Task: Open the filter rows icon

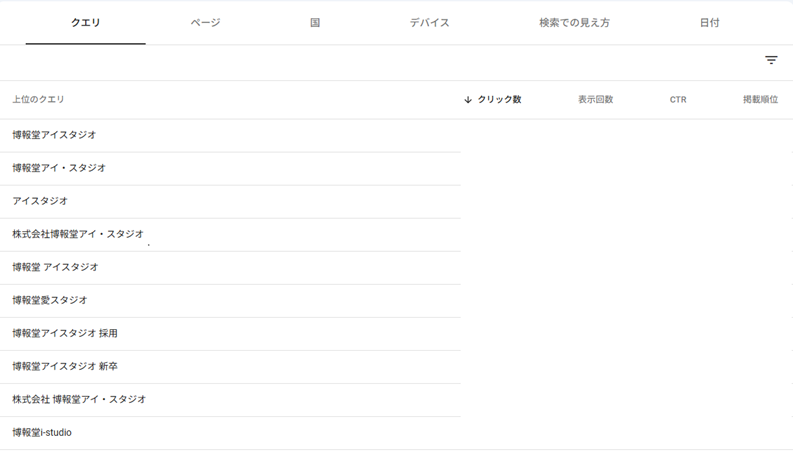Action: pyautogui.click(x=771, y=60)
